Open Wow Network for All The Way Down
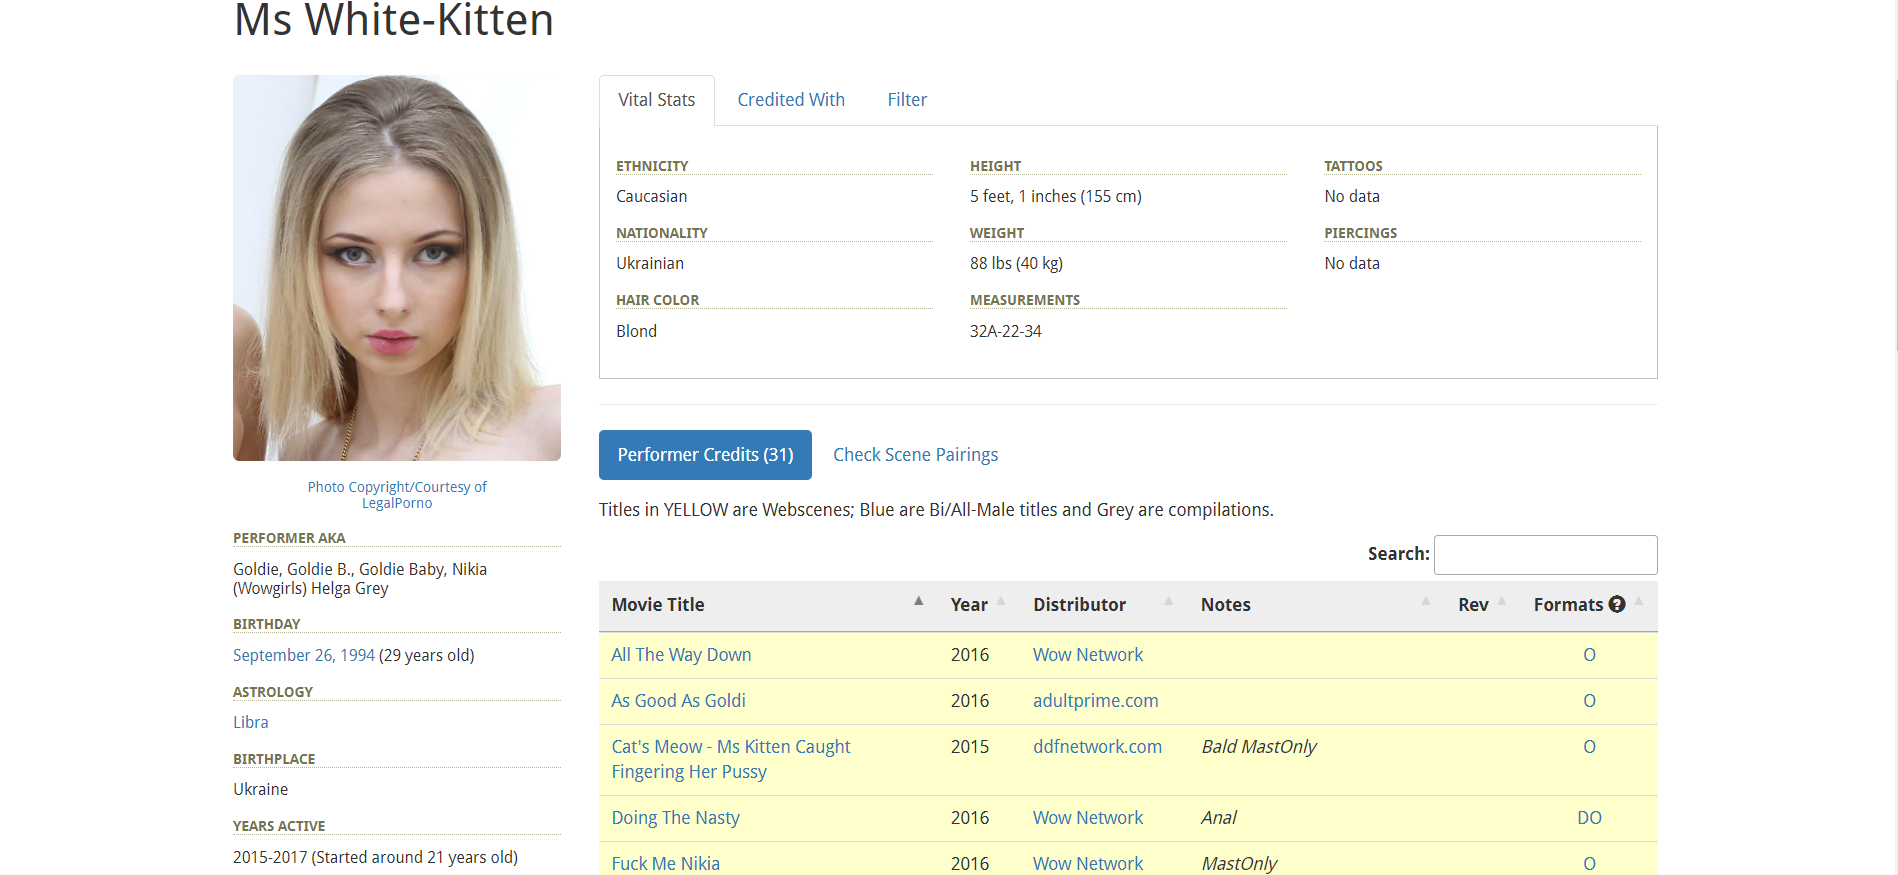This screenshot has height=875, width=1898. coord(1088,655)
